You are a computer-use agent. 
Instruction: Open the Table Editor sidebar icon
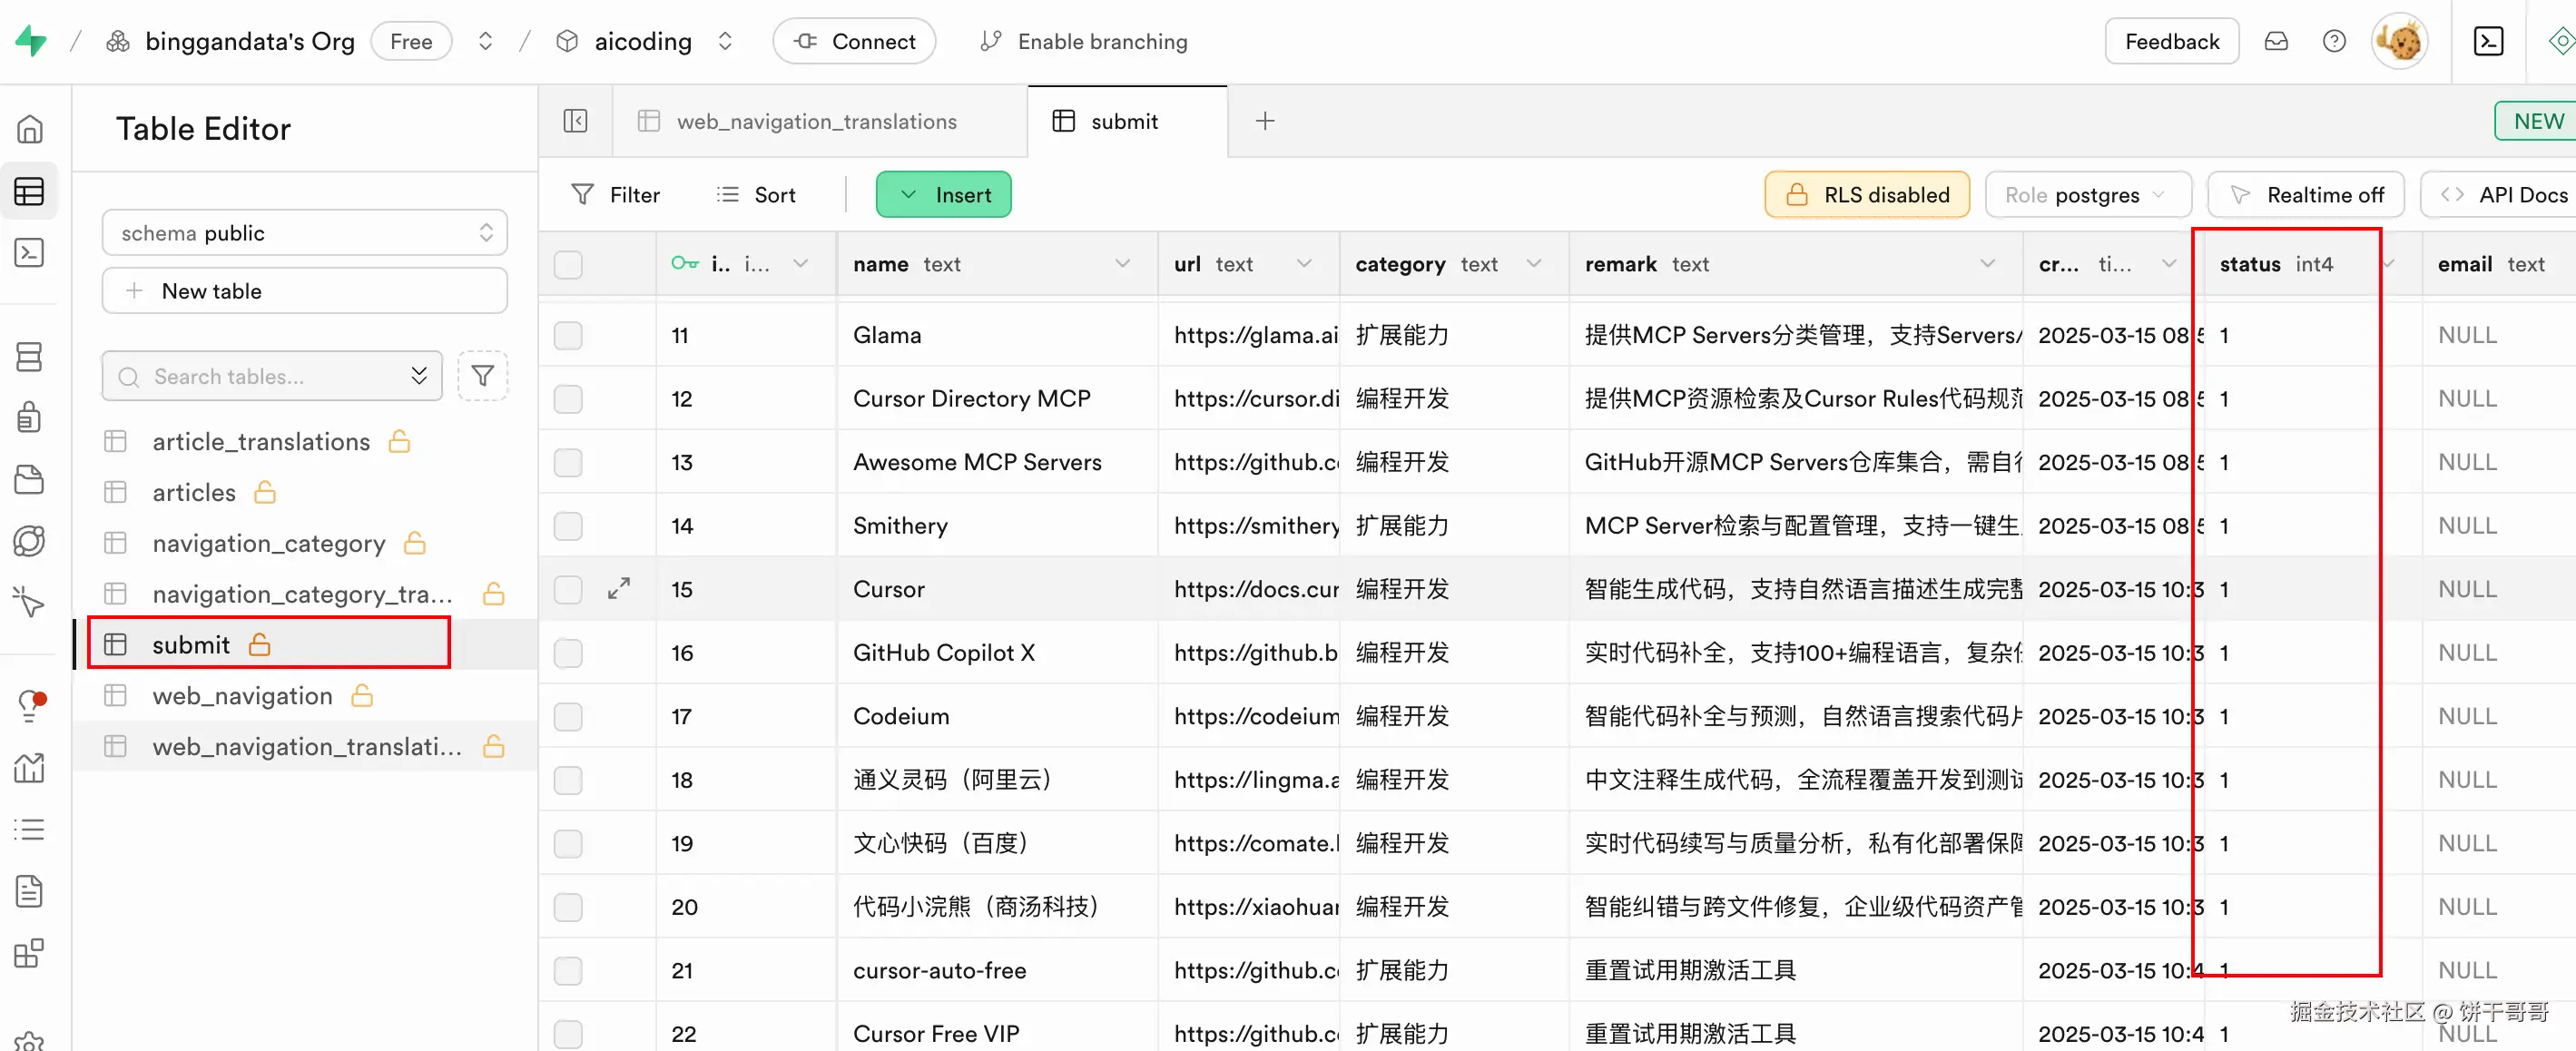tap(29, 191)
